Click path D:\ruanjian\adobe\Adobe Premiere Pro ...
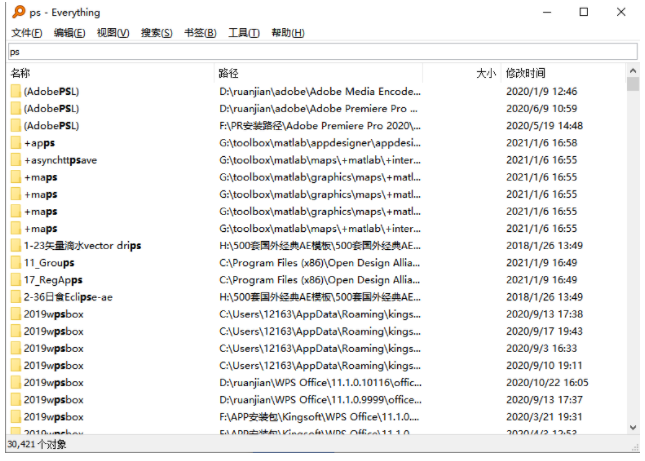Image resolution: width=645 pixels, height=461 pixels. click(318, 109)
